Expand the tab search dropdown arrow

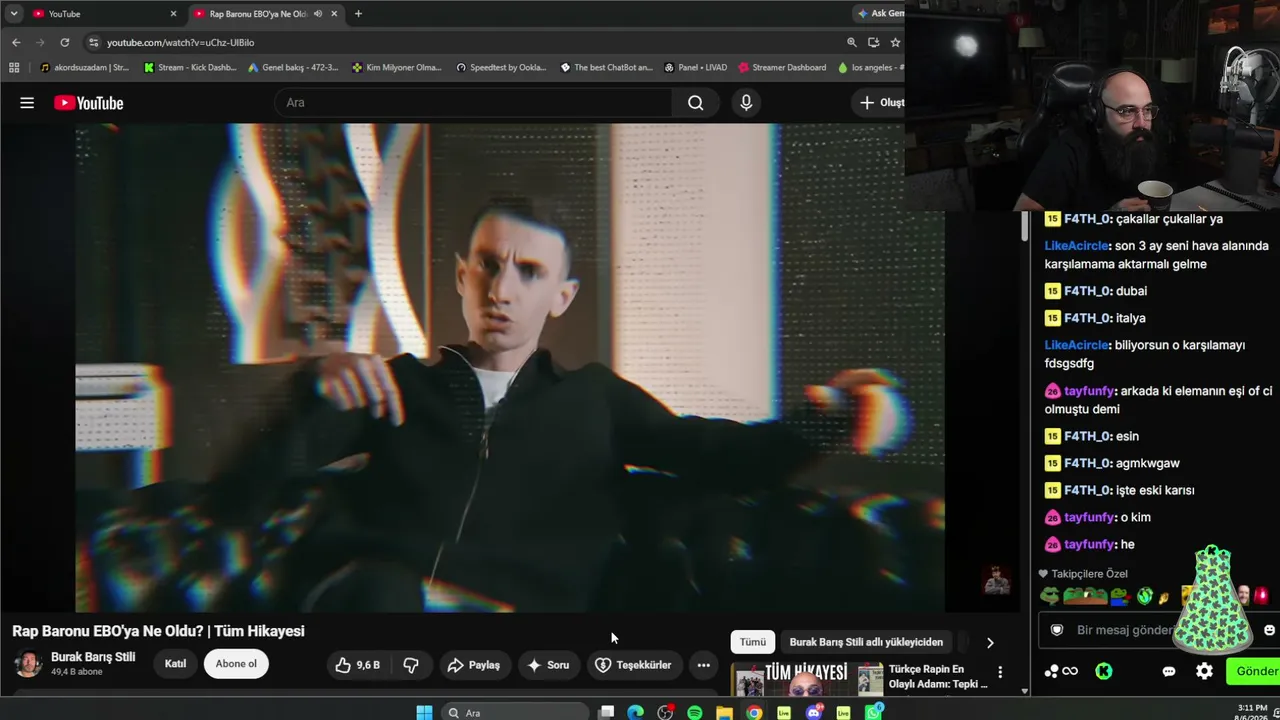coord(14,14)
